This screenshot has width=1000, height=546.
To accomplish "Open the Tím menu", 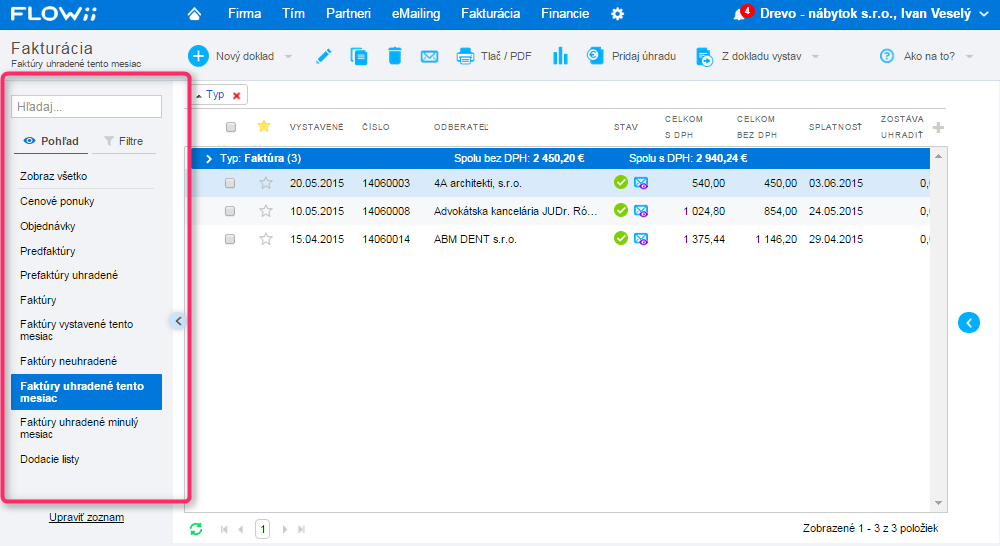I will coord(293,13).
